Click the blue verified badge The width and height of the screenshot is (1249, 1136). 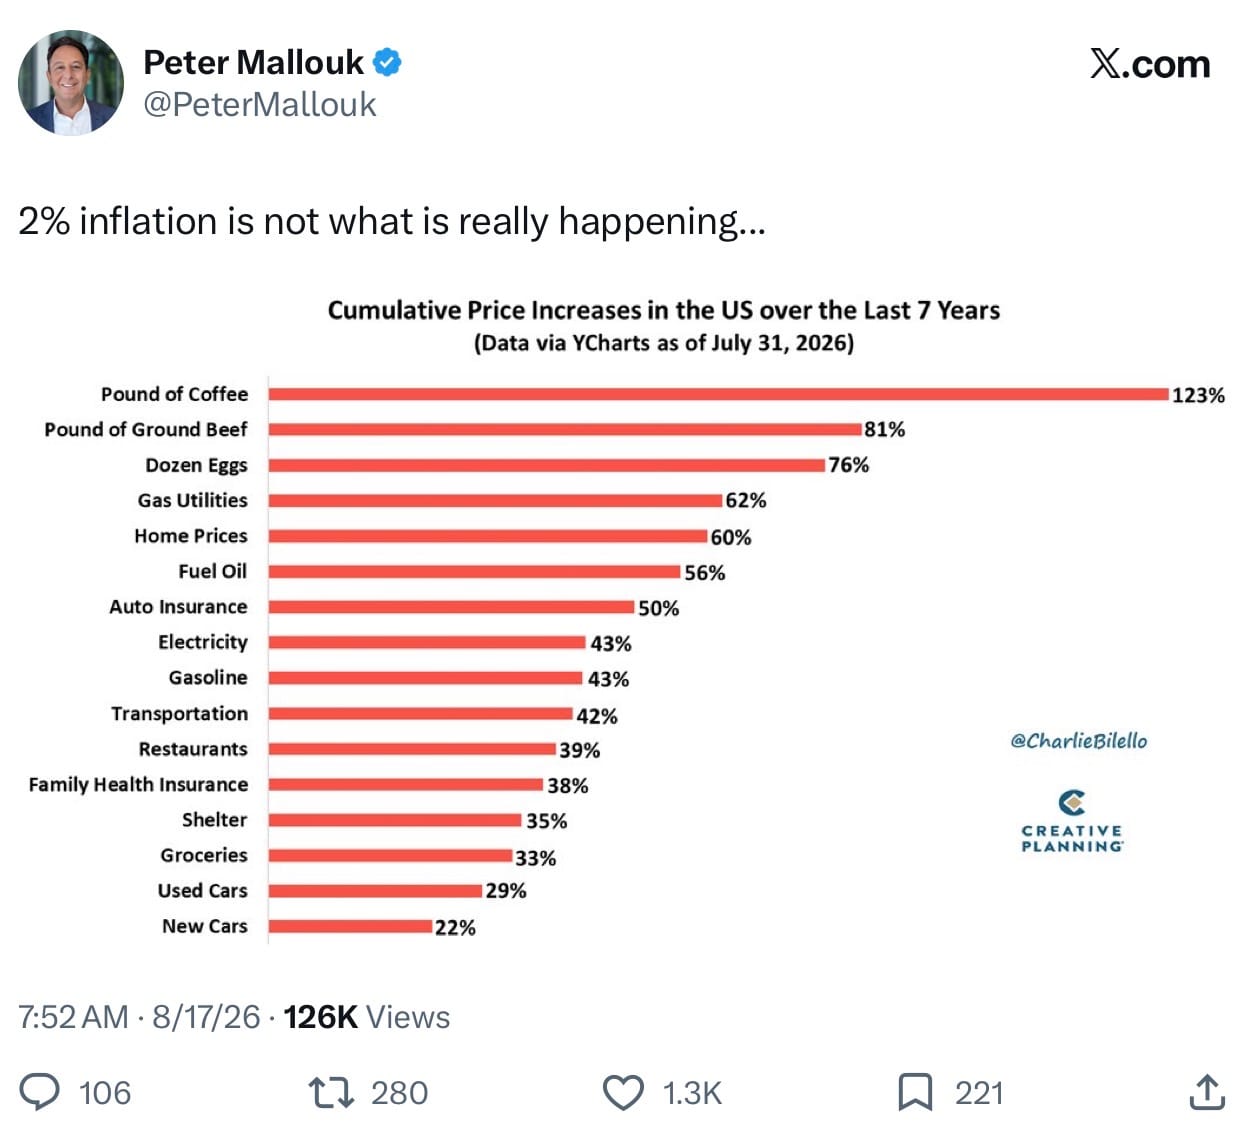[387, 62]
